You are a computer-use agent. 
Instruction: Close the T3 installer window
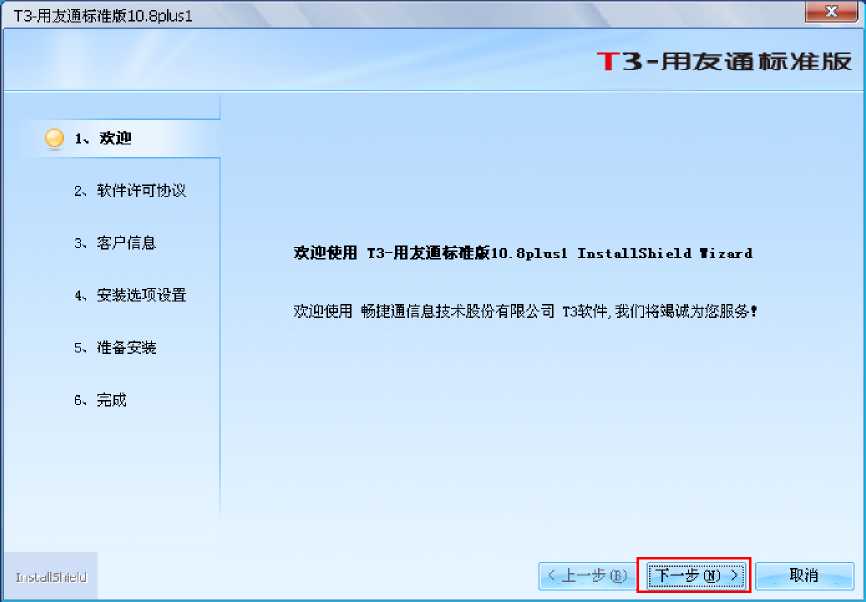(831, 11)
